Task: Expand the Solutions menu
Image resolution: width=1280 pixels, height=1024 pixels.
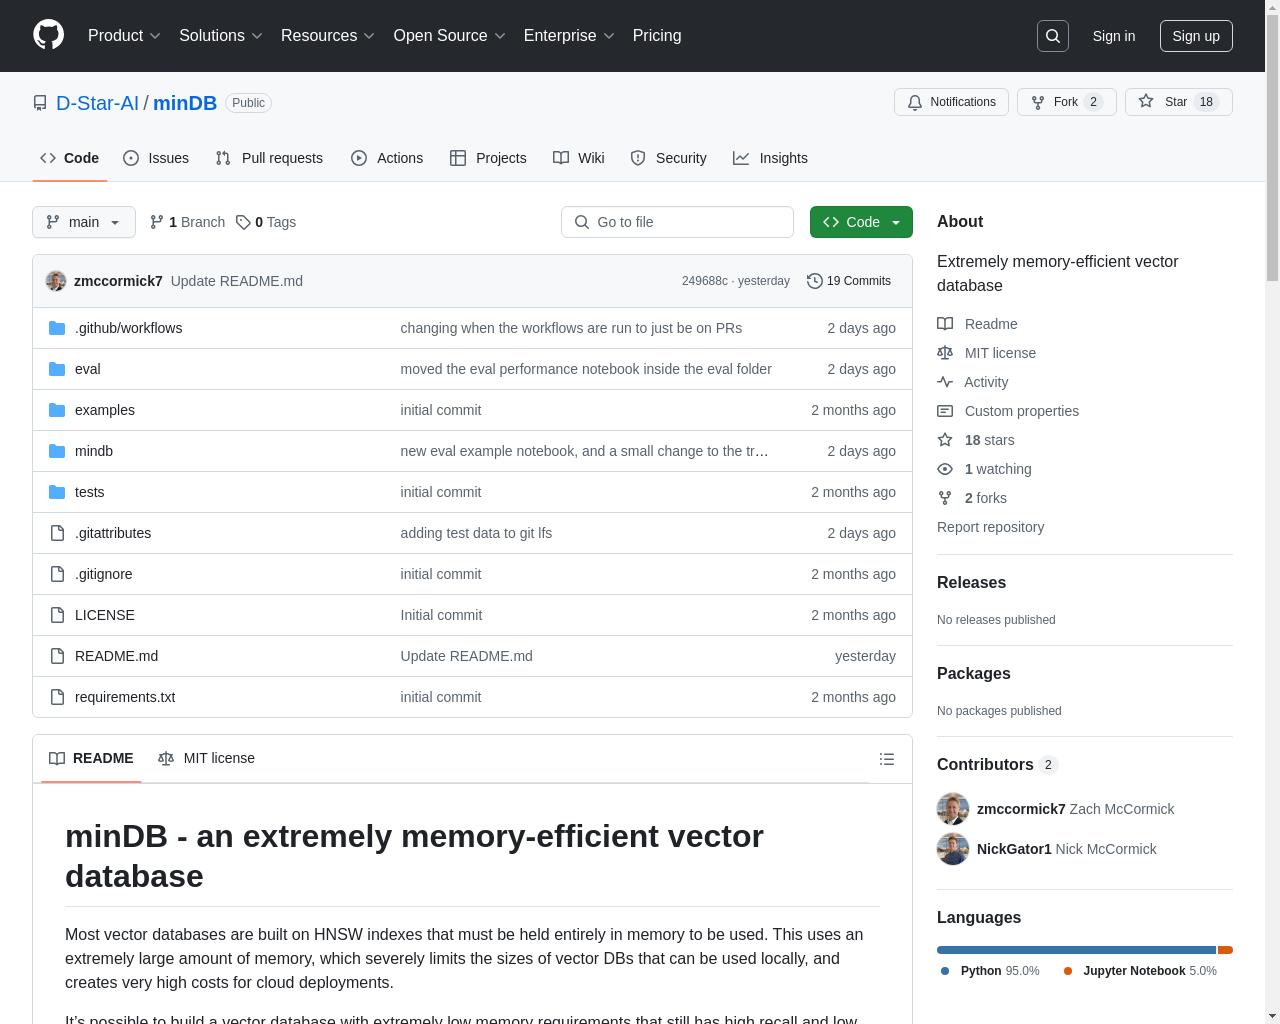Action: pos(221,36)
